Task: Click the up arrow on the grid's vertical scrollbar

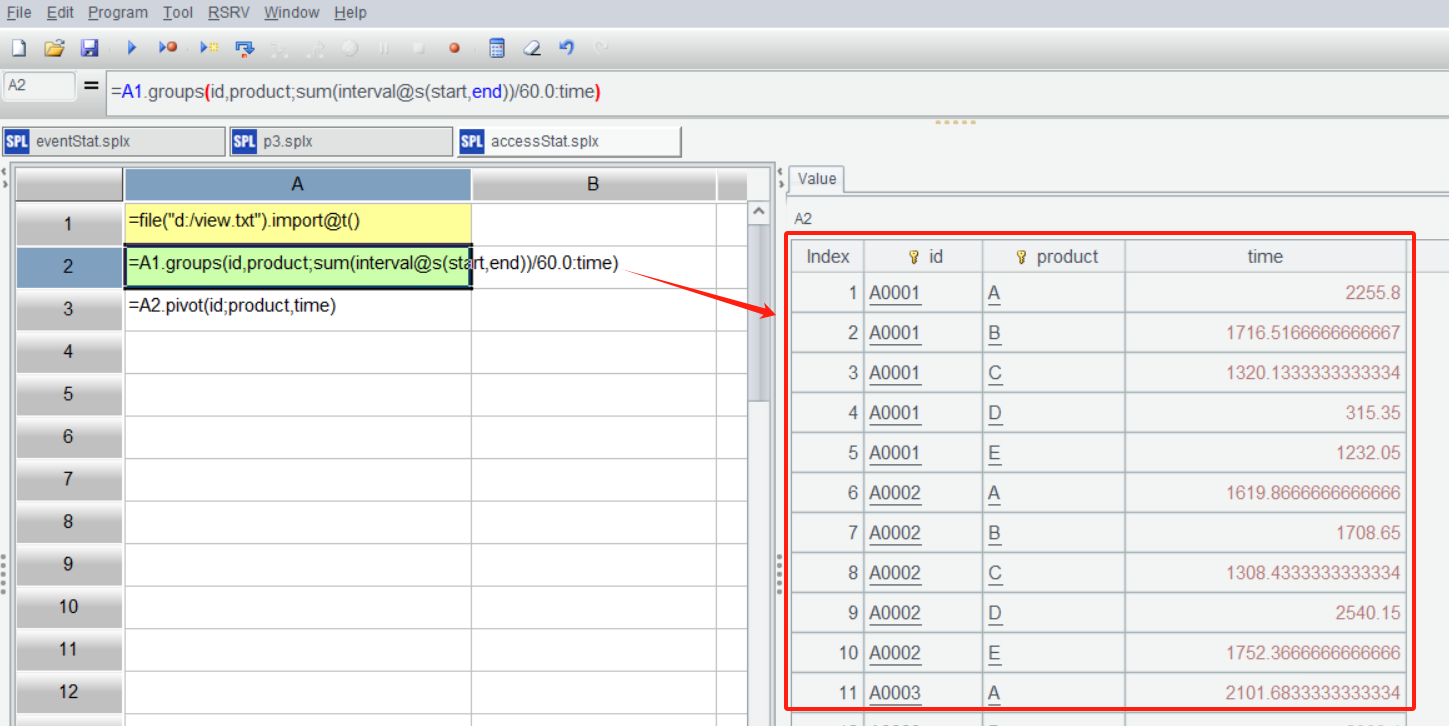Action: coord(758,213)
